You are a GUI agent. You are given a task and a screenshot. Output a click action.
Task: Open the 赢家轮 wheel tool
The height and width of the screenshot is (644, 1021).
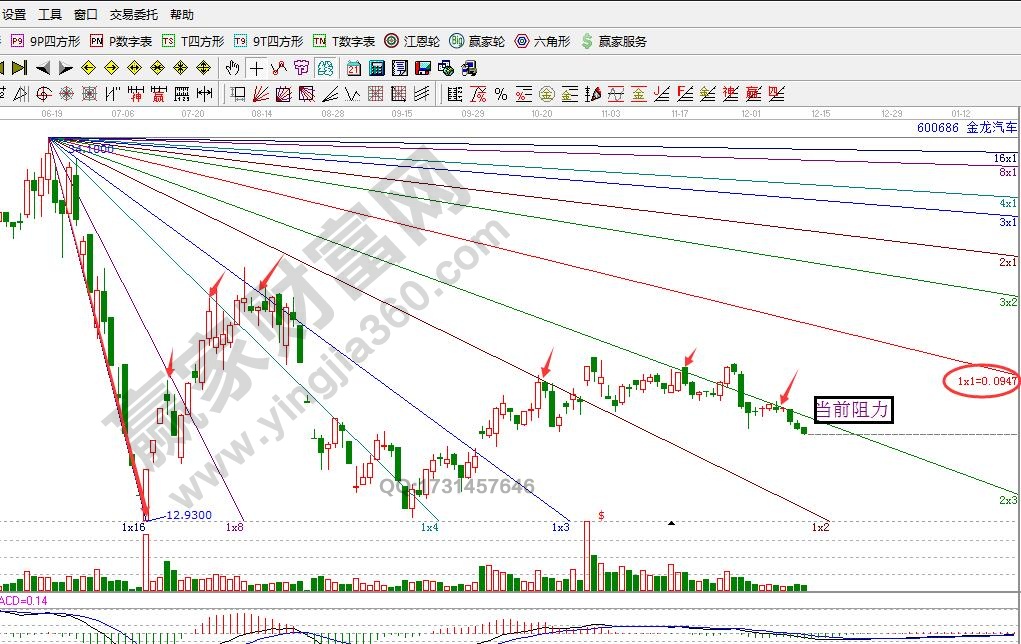coord(477,41)
